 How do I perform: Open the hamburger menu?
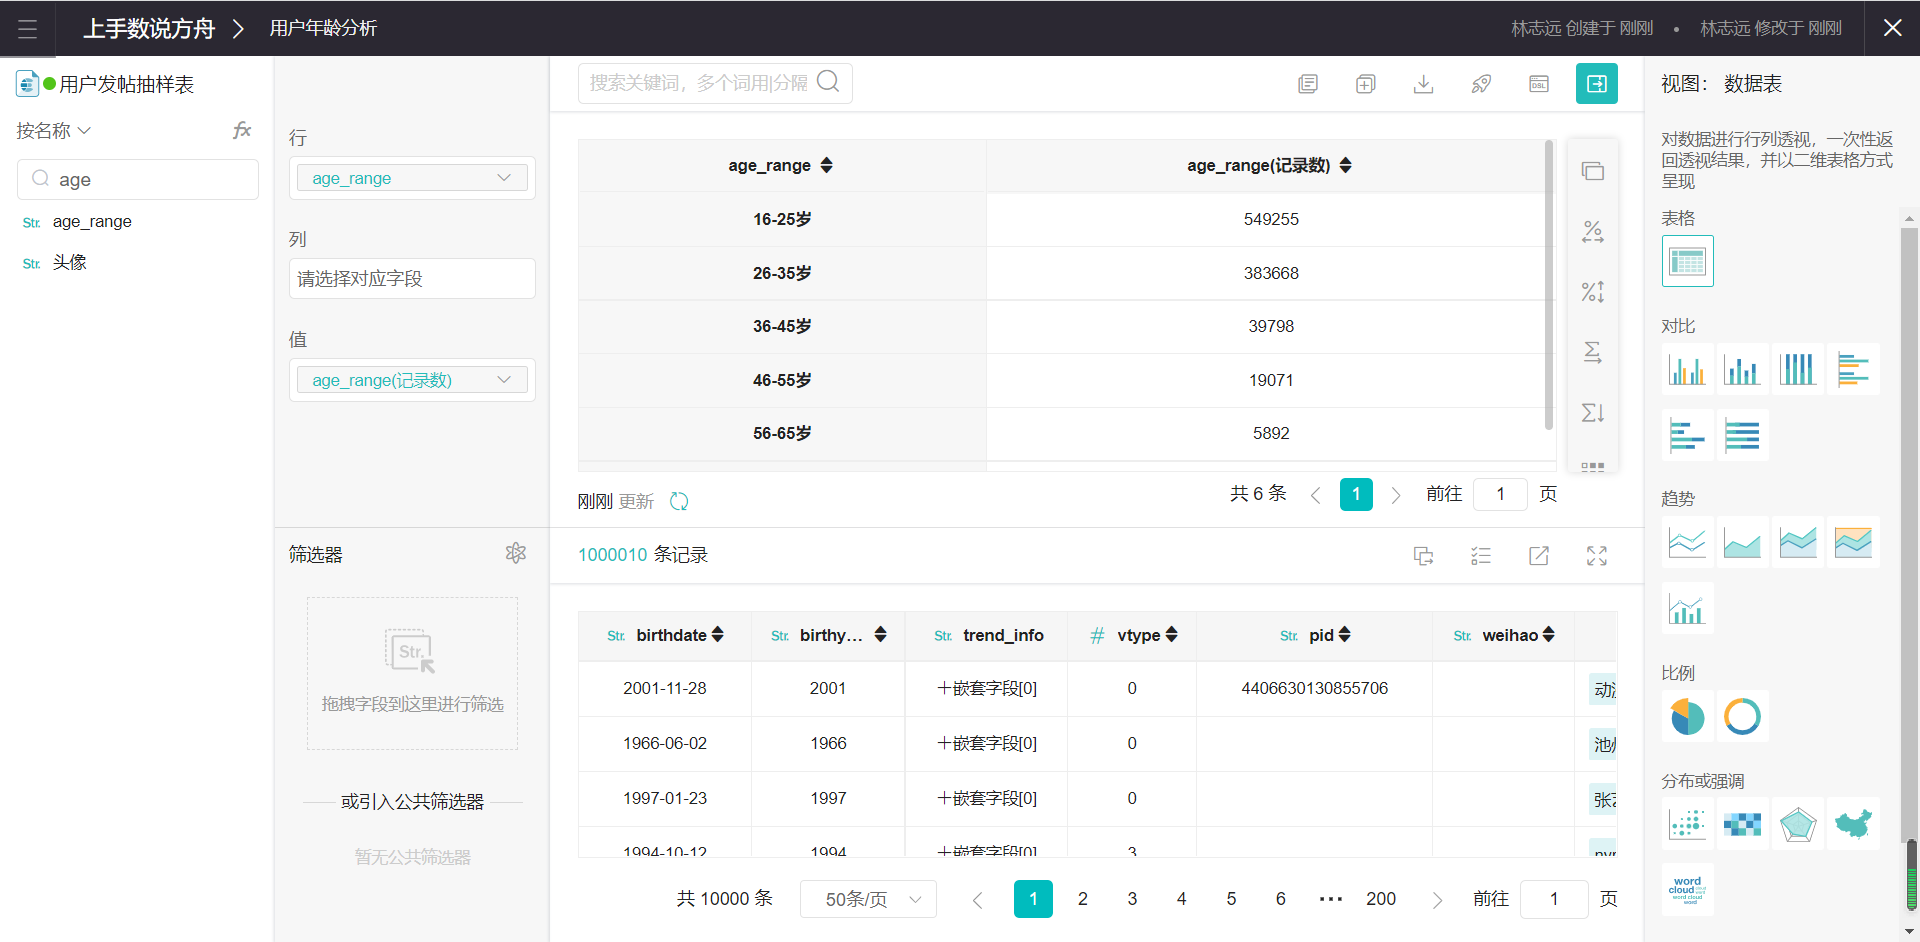coord(27,28)
